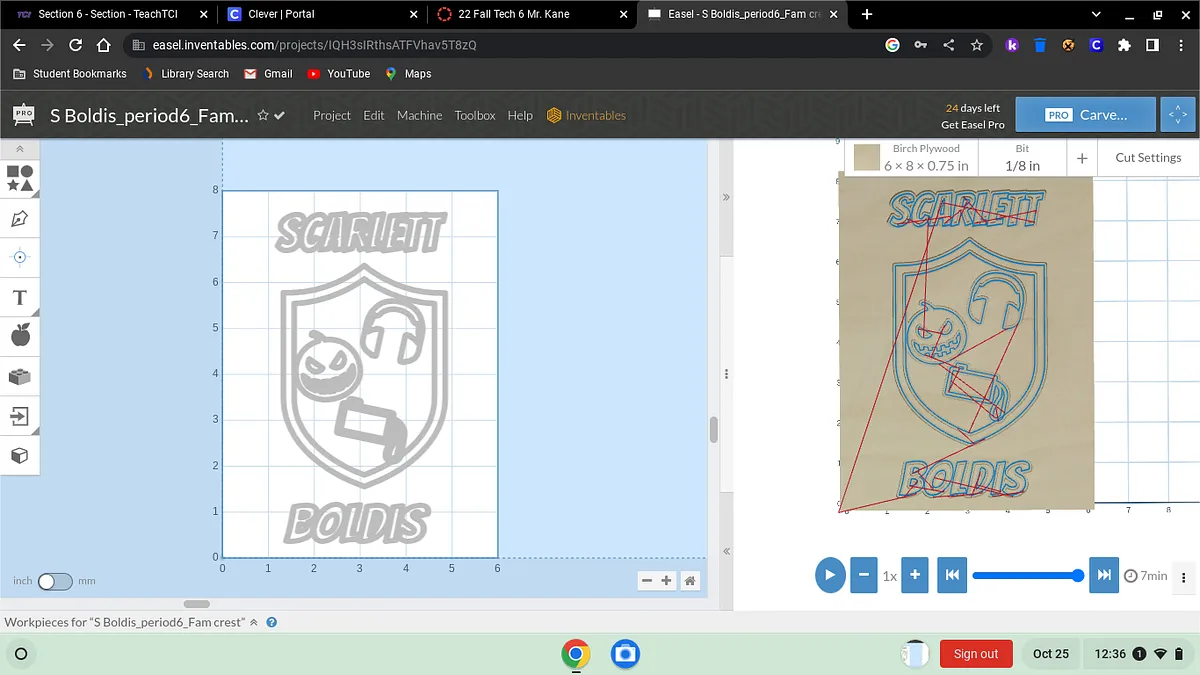Open the apple icon library
Screen dimensions: 1200x675
[20, 336]
